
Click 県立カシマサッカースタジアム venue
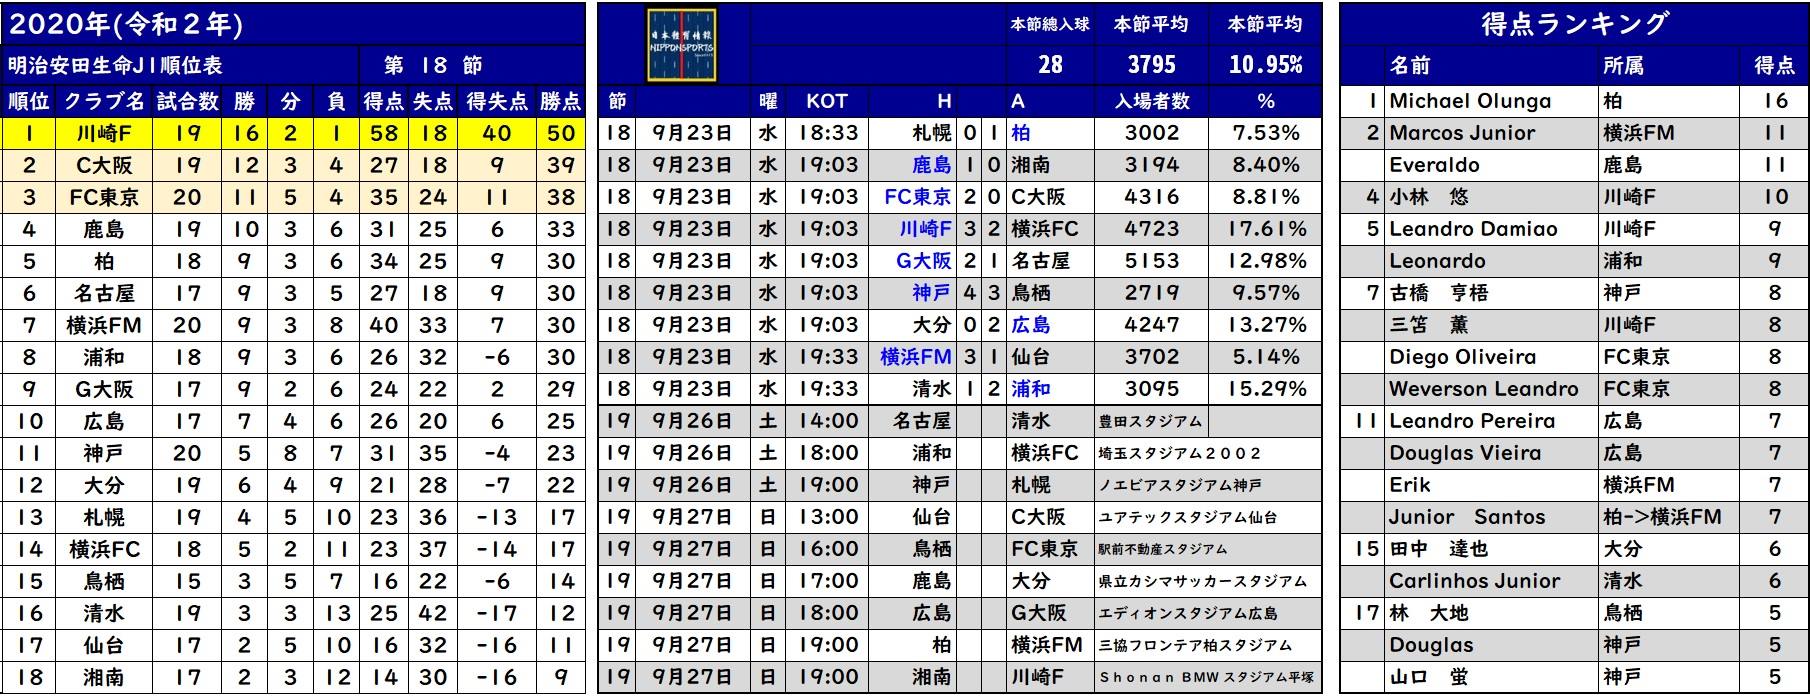[x=1202, y=582]
